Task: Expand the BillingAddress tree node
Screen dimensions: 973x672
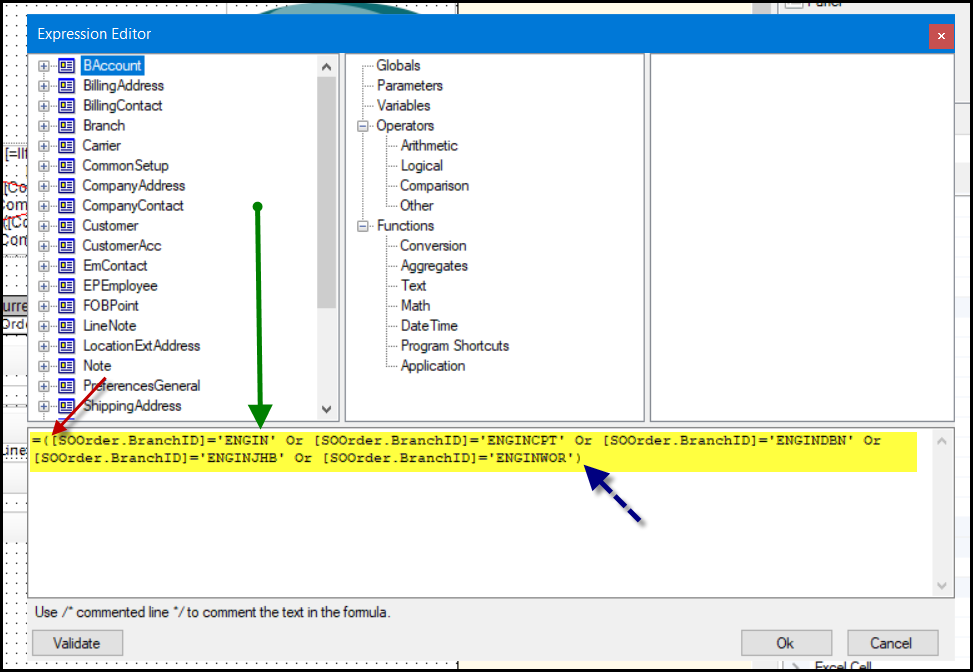Action: point(44,86)
